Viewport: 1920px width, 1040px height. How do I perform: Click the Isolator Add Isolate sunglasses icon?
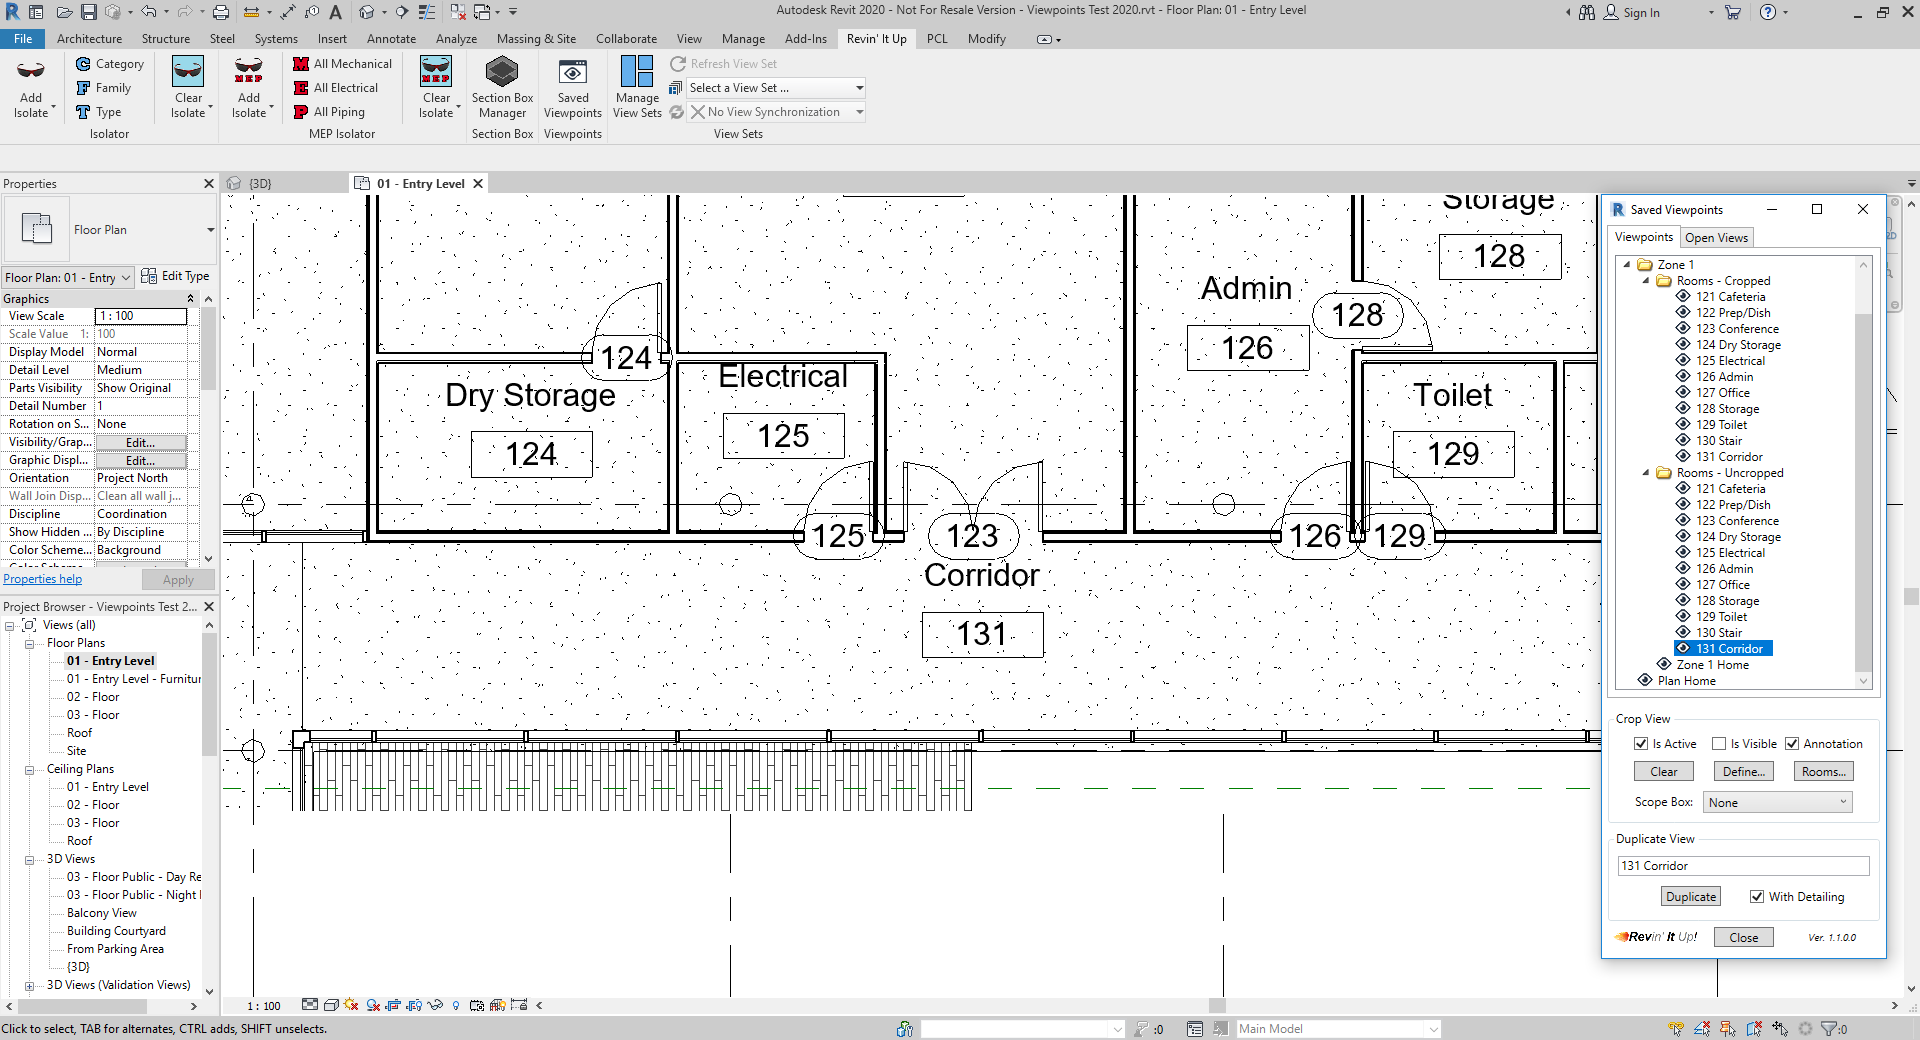pos(31,71)
